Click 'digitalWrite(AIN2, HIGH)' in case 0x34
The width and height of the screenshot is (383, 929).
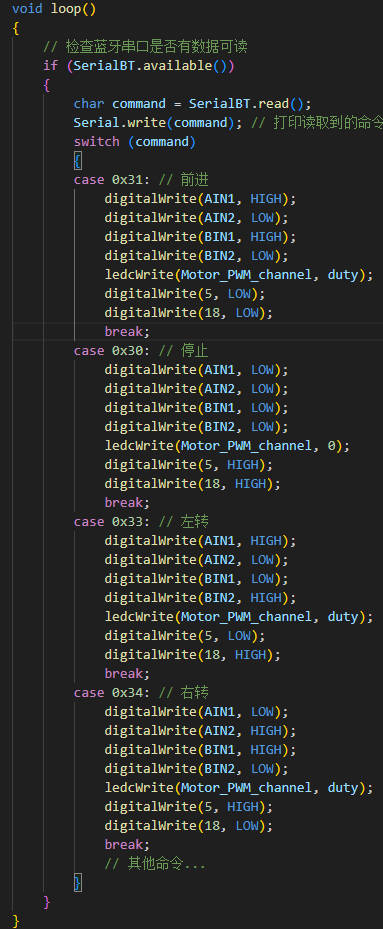(x=200, y=731)
